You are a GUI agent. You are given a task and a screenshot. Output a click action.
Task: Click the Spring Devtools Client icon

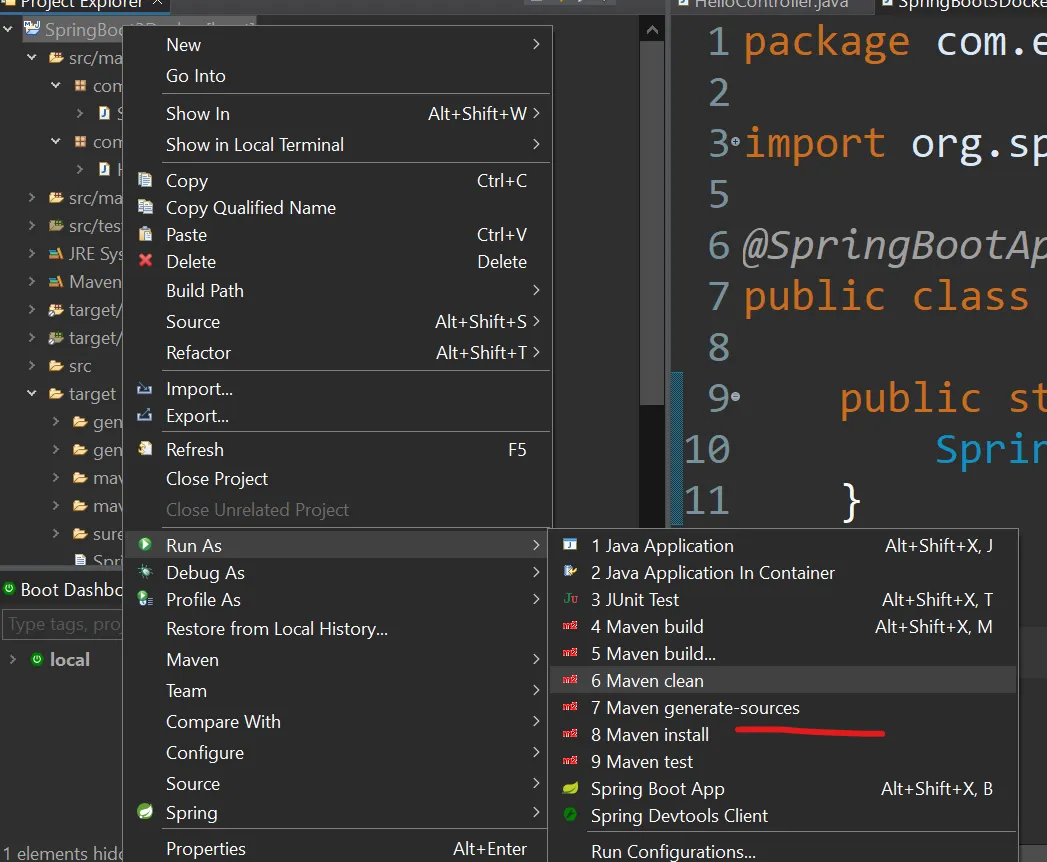[570, 815]
